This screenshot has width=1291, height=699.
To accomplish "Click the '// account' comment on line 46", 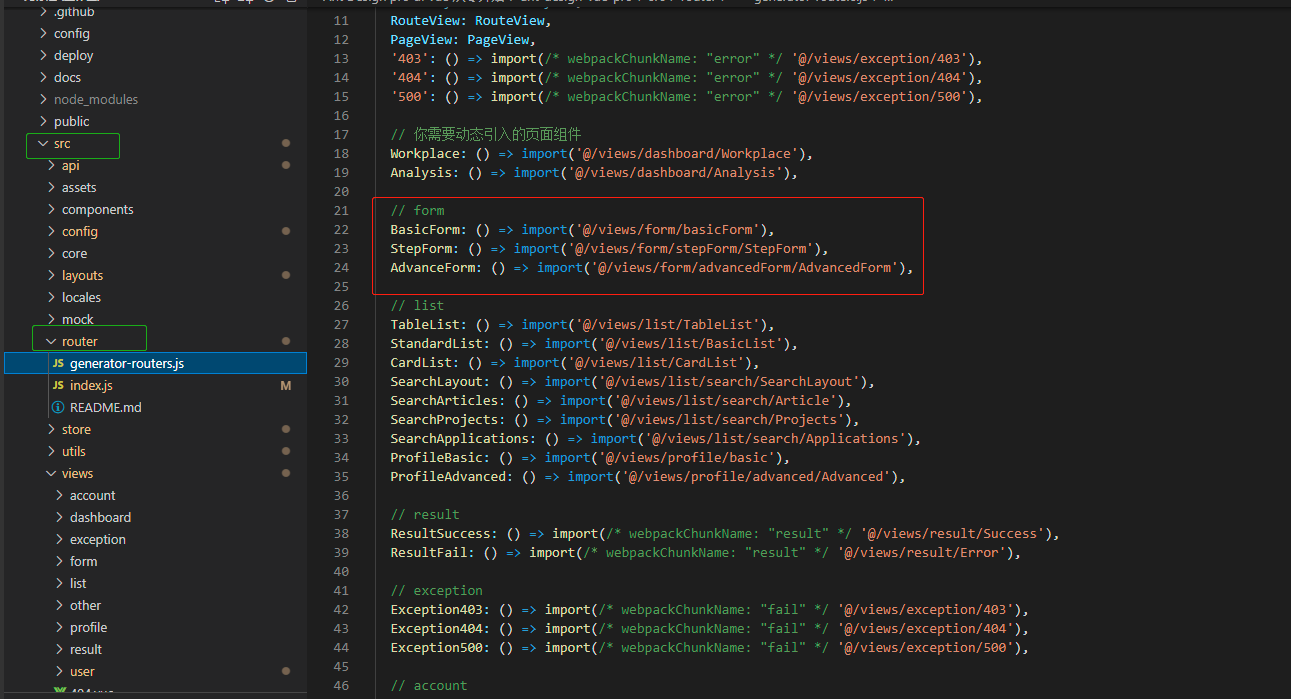I will point(429,685).
